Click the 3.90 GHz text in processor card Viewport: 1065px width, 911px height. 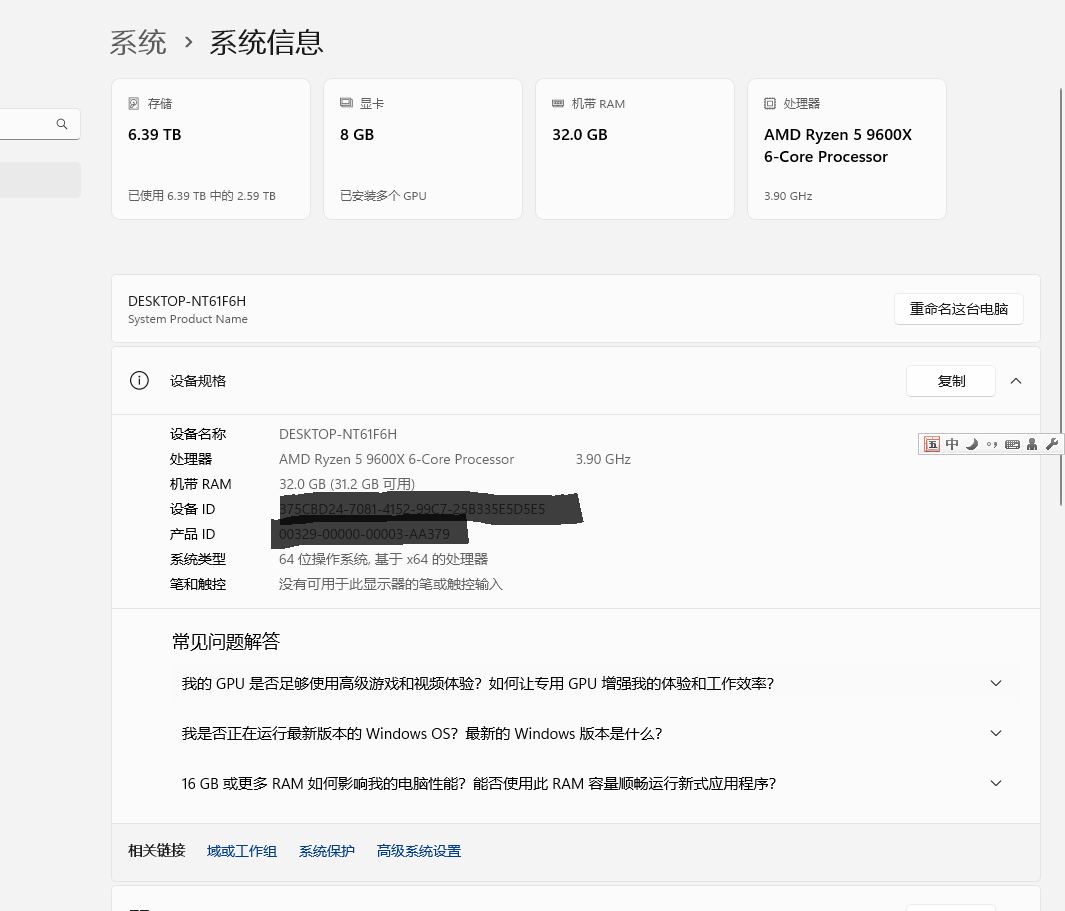pyautogui.click(x=788, y=196)
